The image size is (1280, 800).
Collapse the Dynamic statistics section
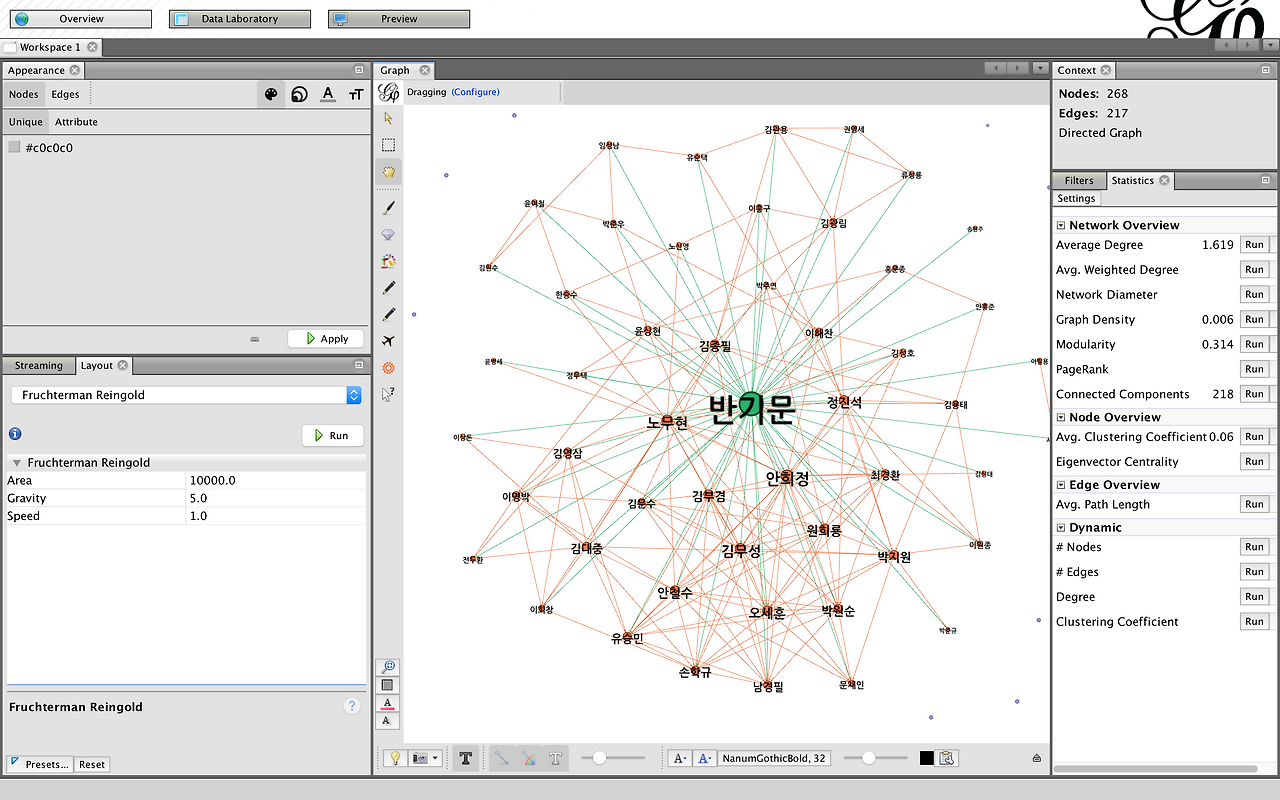[1061, 527]
